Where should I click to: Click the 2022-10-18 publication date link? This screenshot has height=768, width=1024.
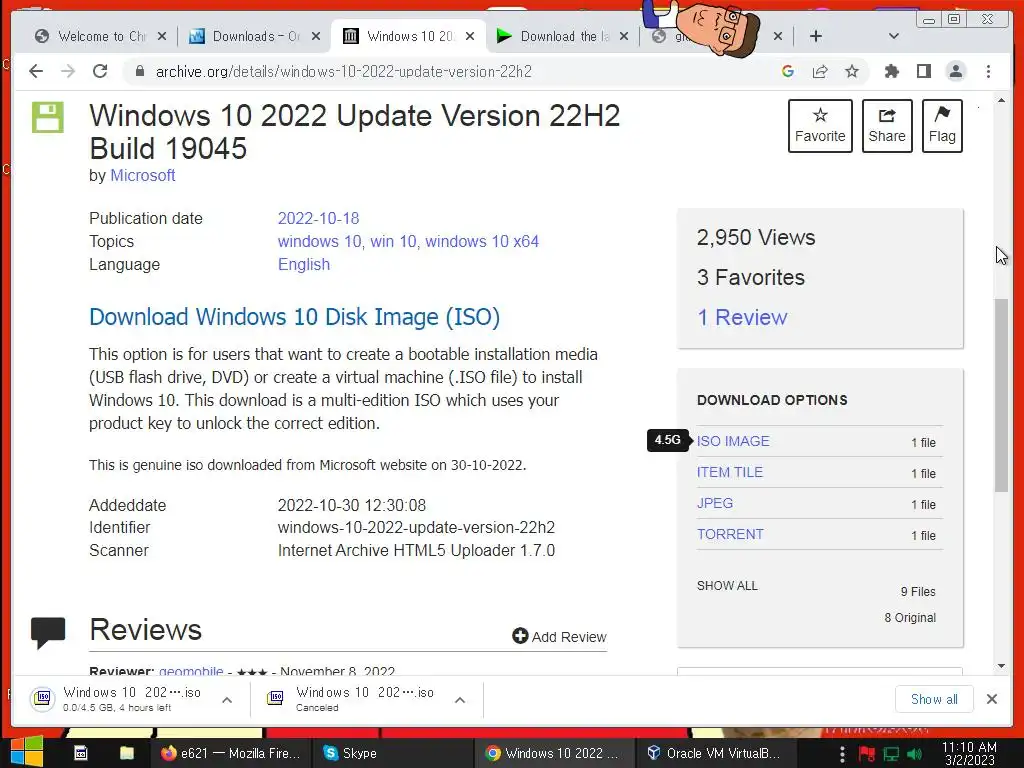(x=318, y=218)
